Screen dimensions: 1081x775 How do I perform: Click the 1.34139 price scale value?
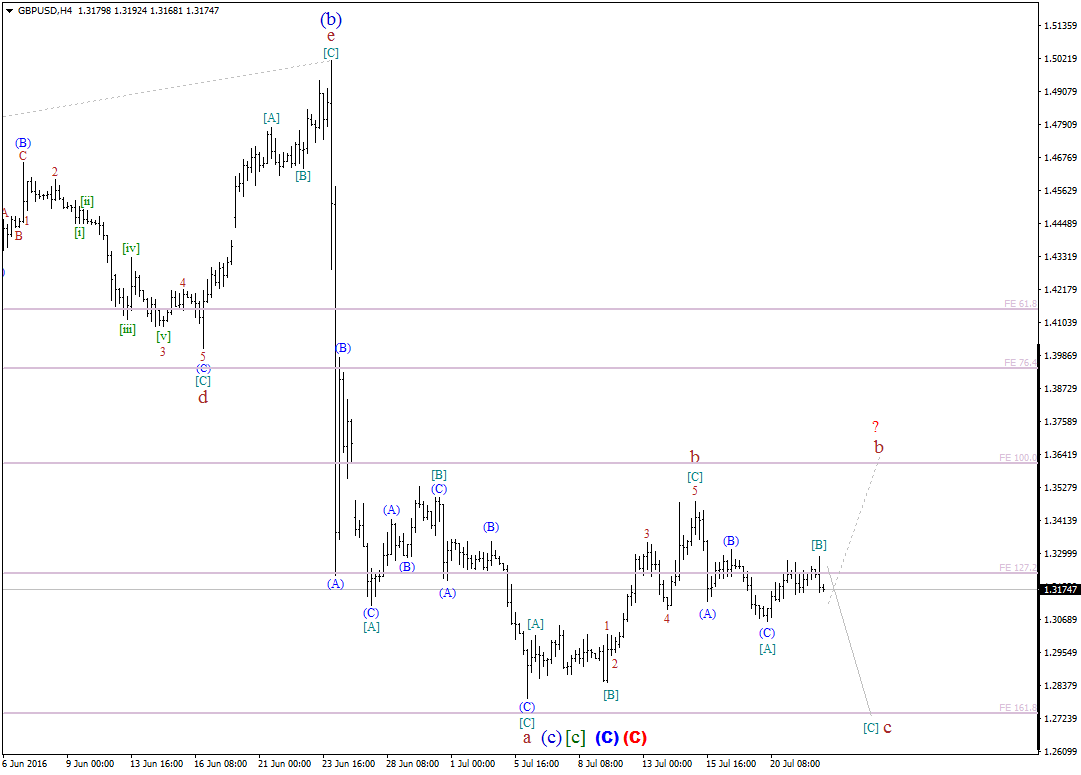tap(1060, 521)
